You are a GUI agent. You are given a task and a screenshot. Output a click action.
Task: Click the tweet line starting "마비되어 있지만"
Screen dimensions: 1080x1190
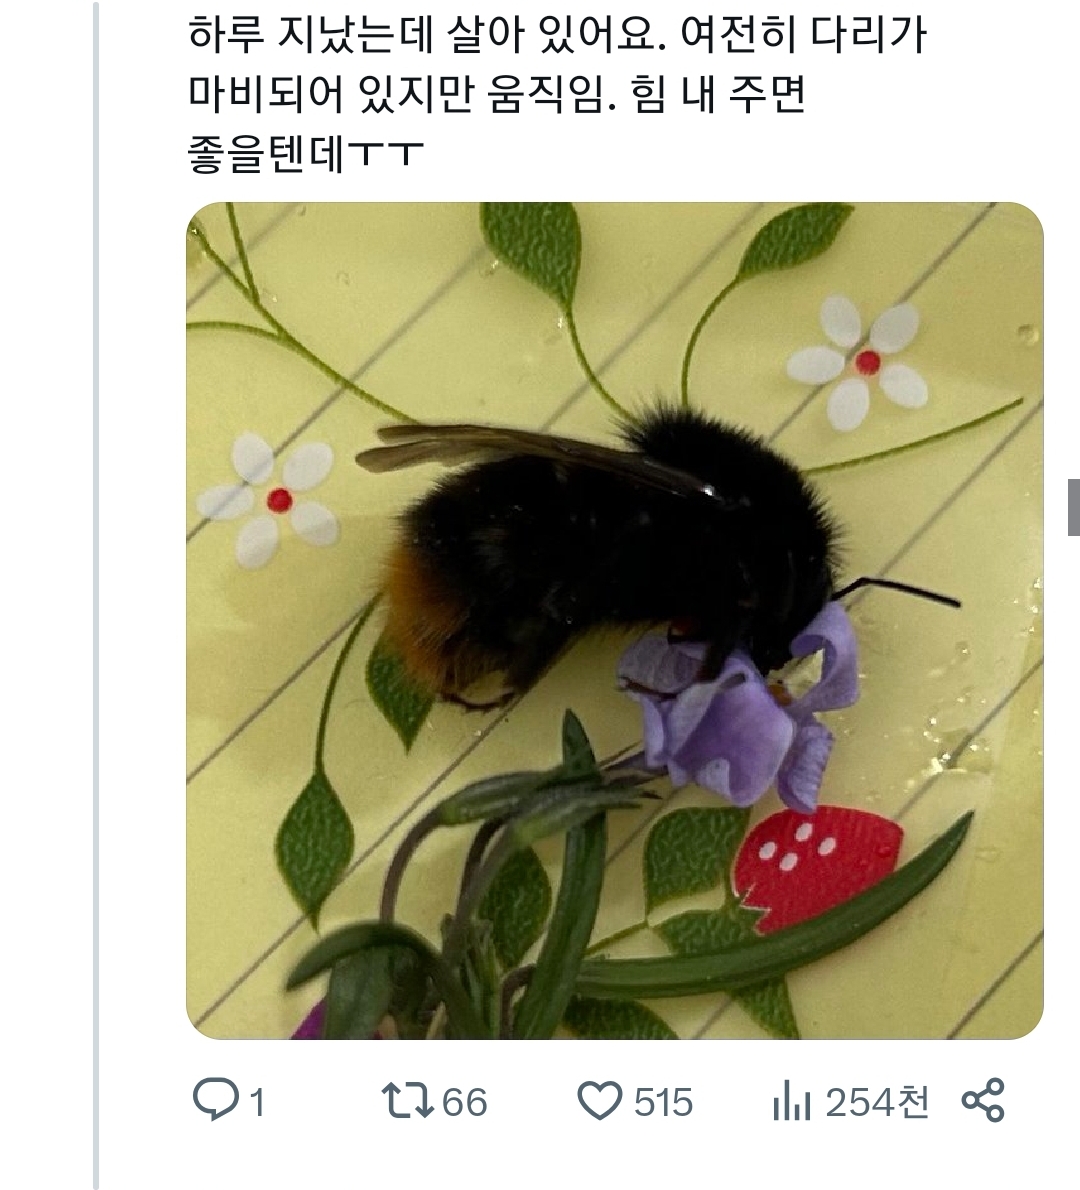pyautogui.click(x=496, y=96)
